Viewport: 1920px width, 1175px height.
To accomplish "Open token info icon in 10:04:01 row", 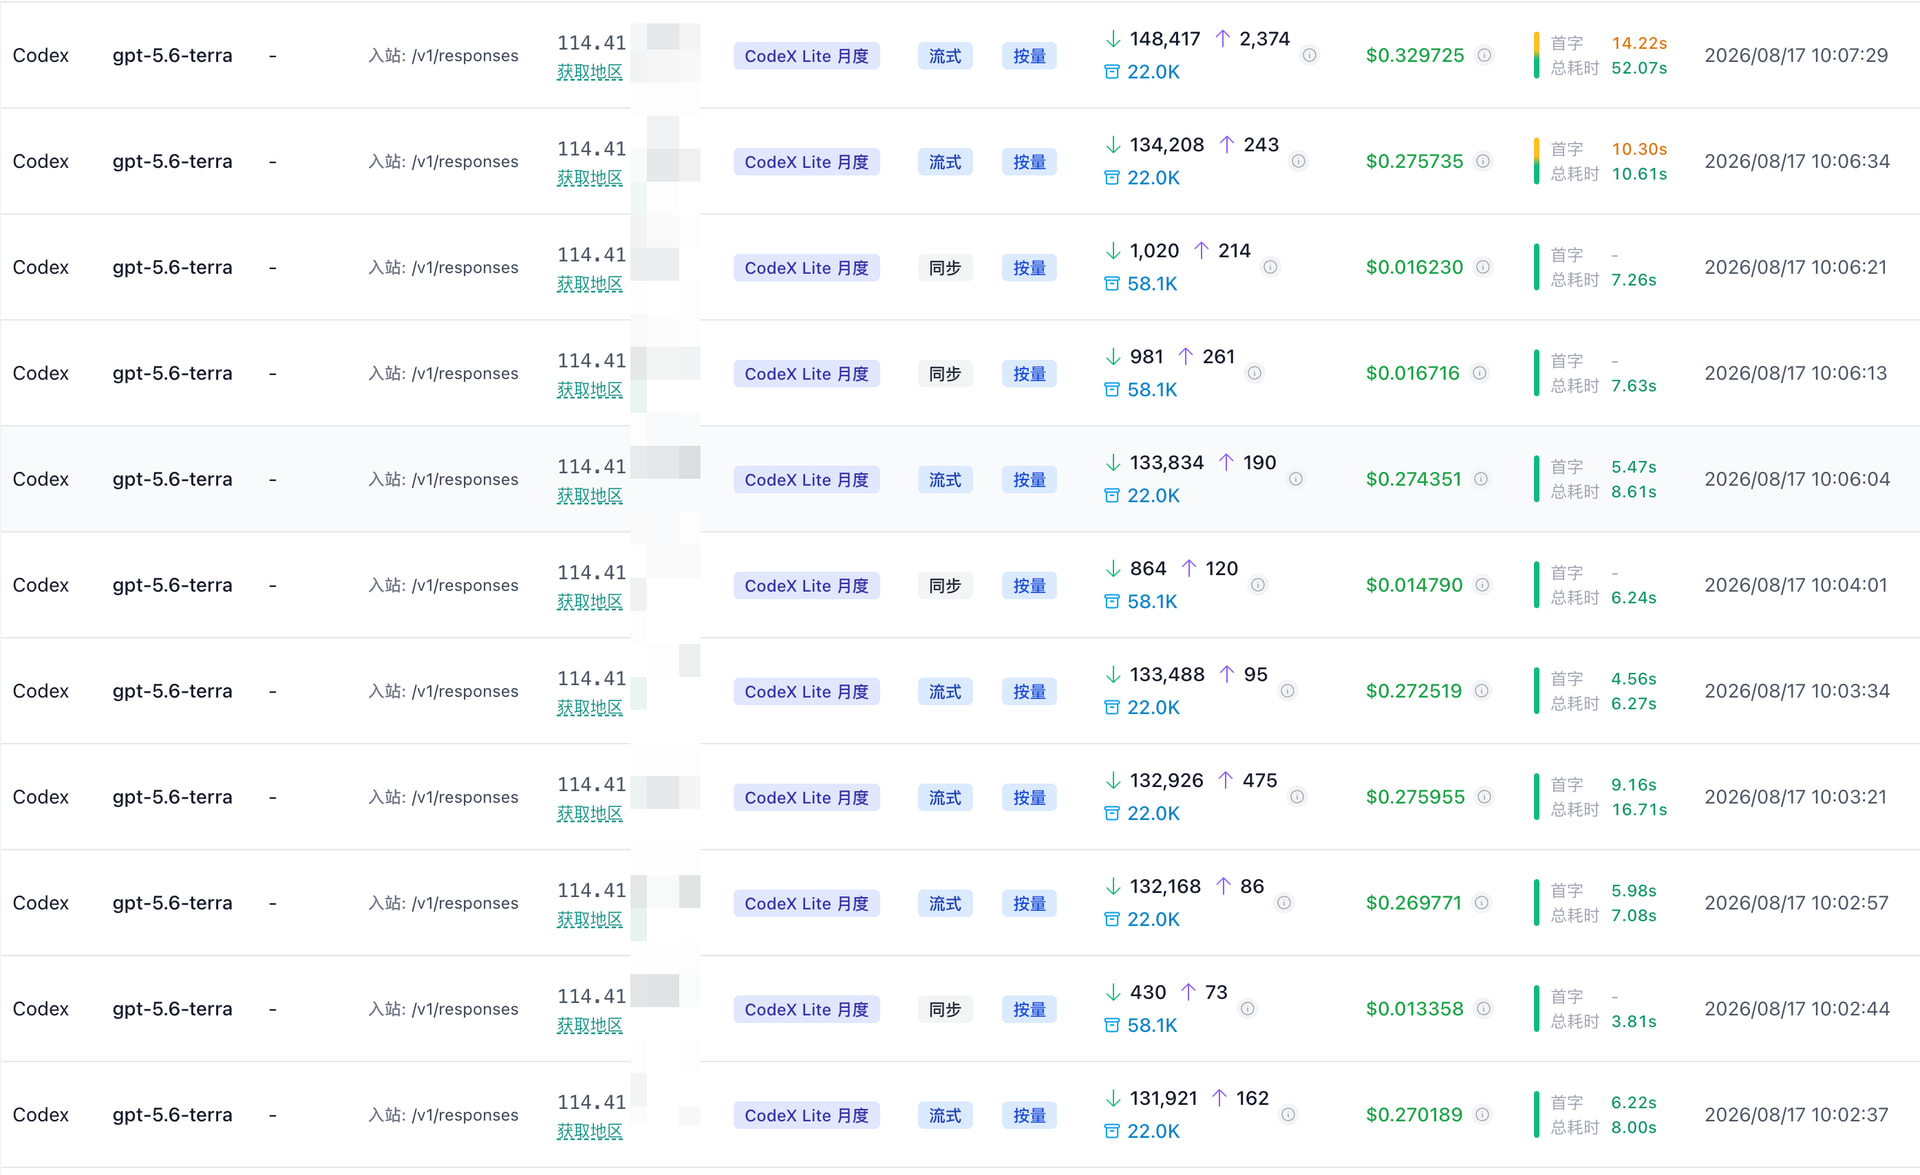I will 1258,585.
